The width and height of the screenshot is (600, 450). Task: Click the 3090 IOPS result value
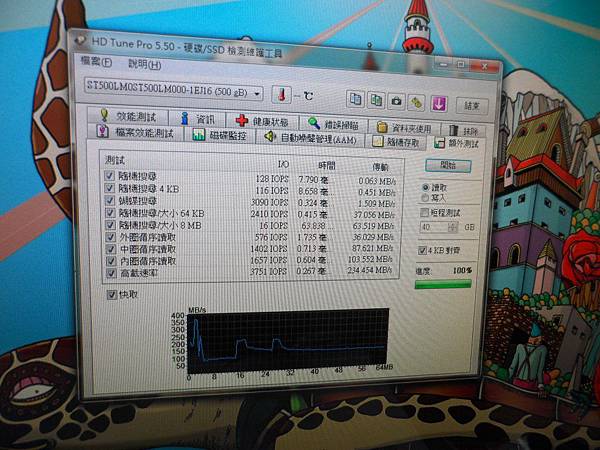[x=269, y=202]
